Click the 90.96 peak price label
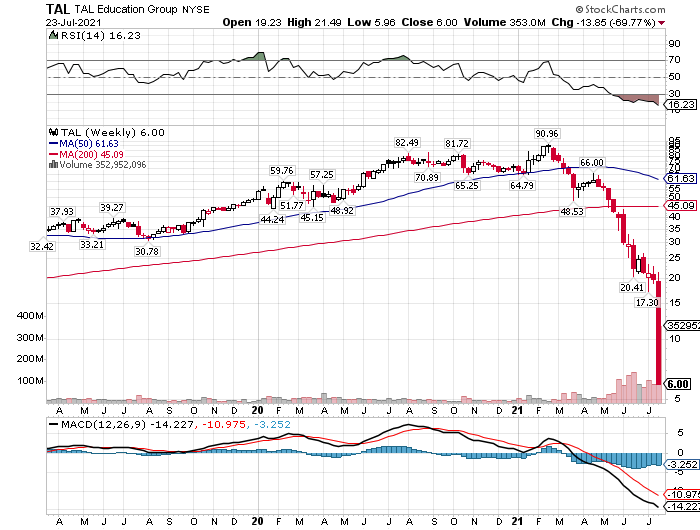The width and height of the screenshot is (700, 530). (547, 134)
